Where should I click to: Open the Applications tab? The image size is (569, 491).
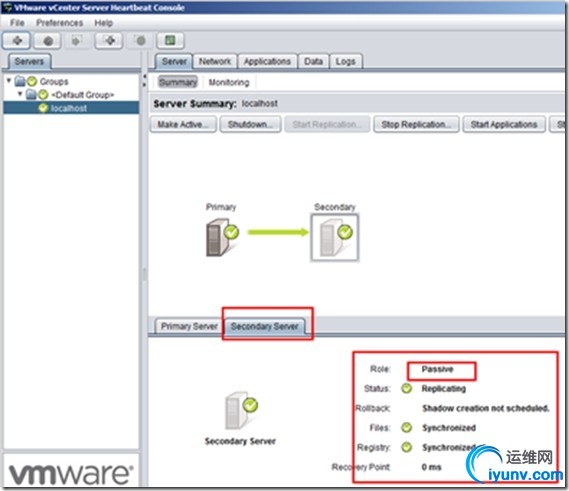pyautogui.click(x=267, y=61)
